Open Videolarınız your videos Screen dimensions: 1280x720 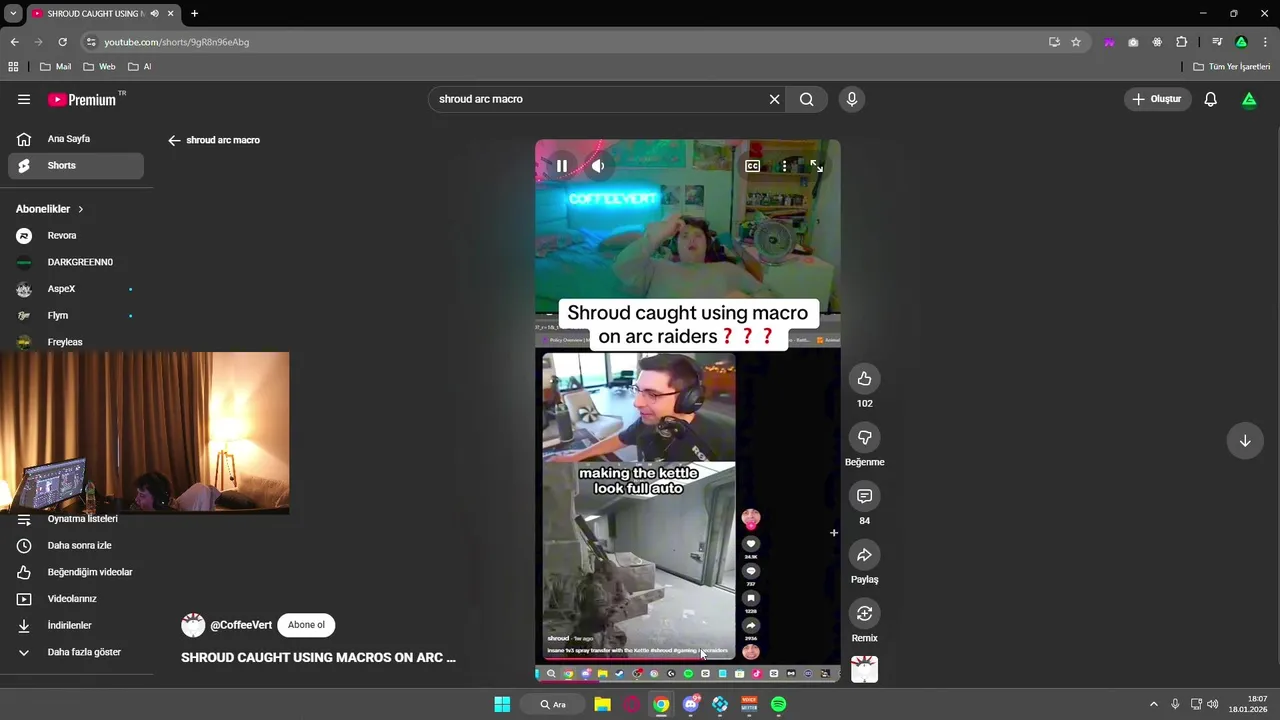(x=76, y=599)
